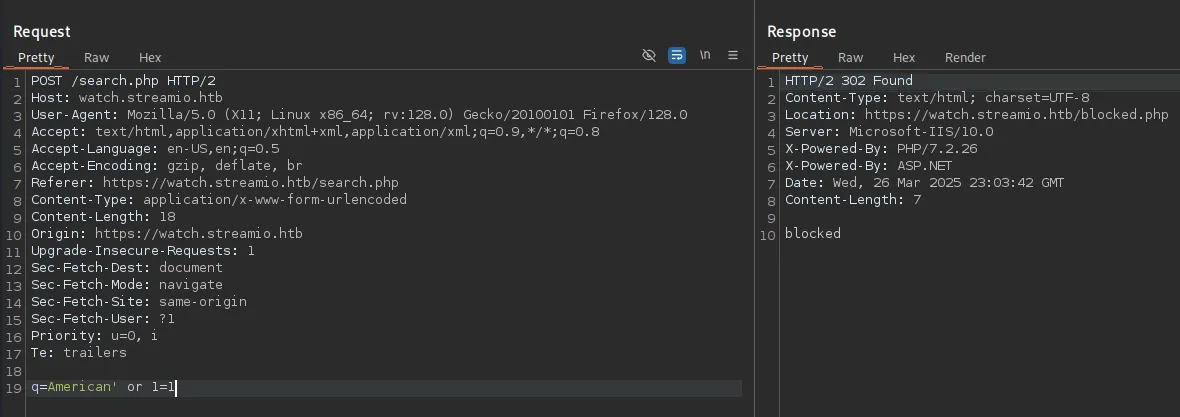1180x417 pixels.
Task: Click the q=American' or 1=1 body line
Action: (104, 387)
